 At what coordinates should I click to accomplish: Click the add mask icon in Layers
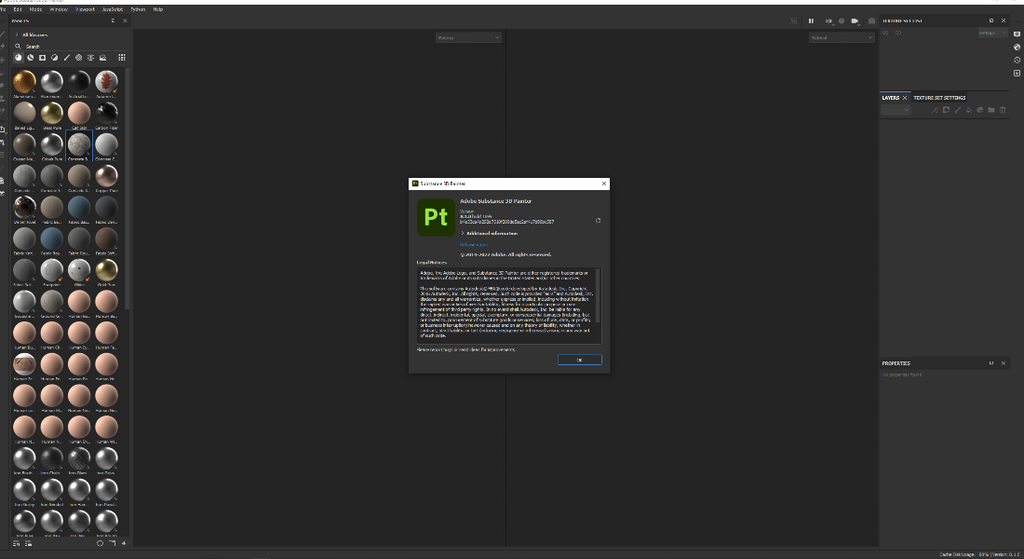point(946,110)
